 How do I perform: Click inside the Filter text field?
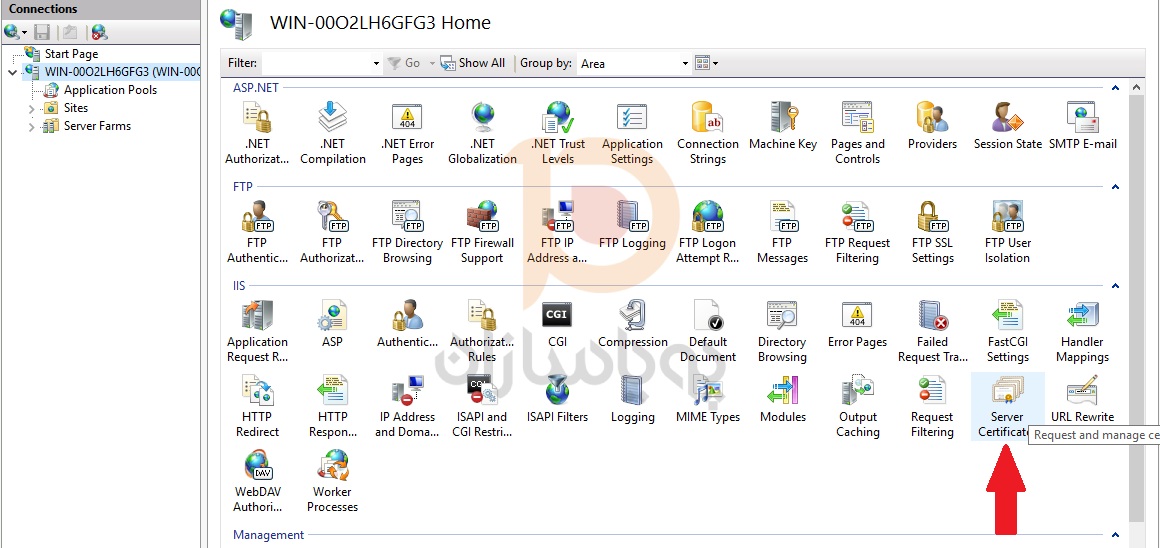click(x=315, y=64)
